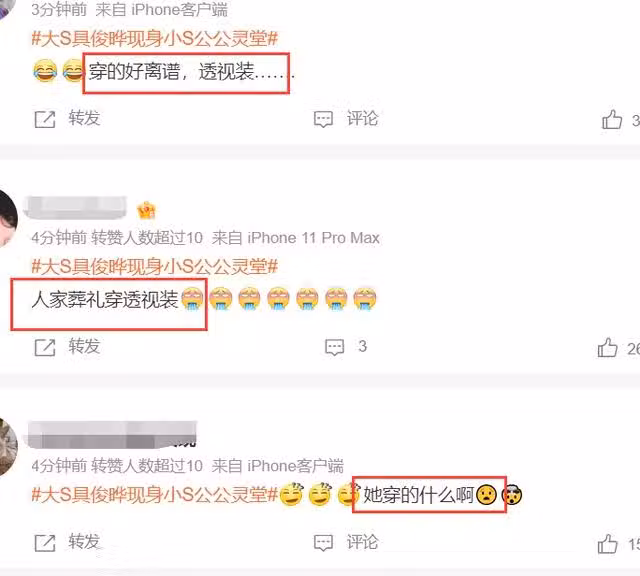Click the repost icon on the second post
Image resolution: width=640 pixels, height=576 pixels.
pyautogui.click(x=45, y=347)
